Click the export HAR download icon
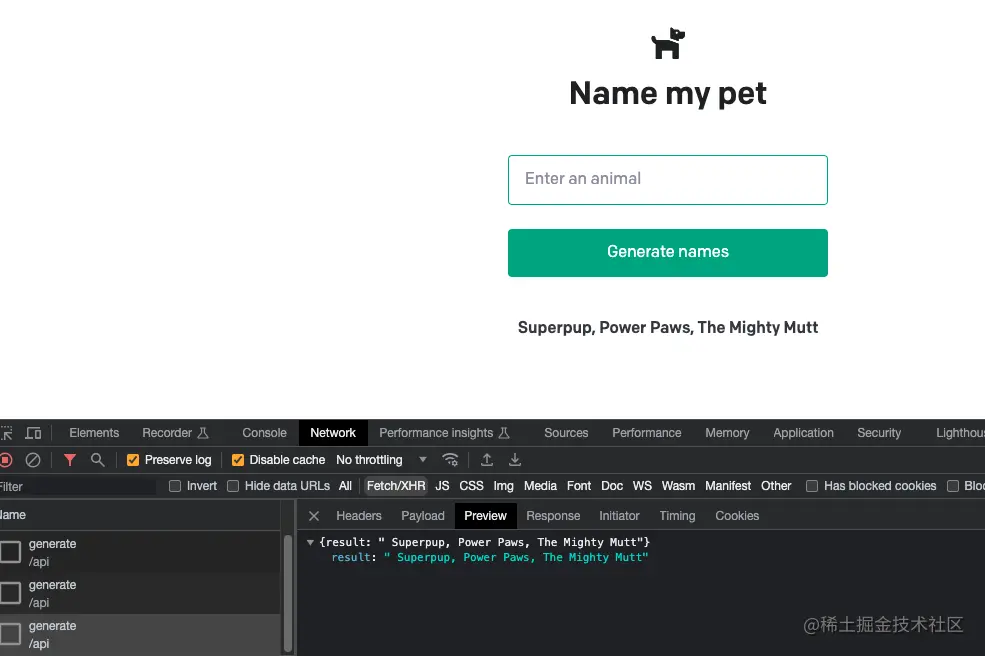Screen dimensions: 985x656 click(x=515, y=460)
